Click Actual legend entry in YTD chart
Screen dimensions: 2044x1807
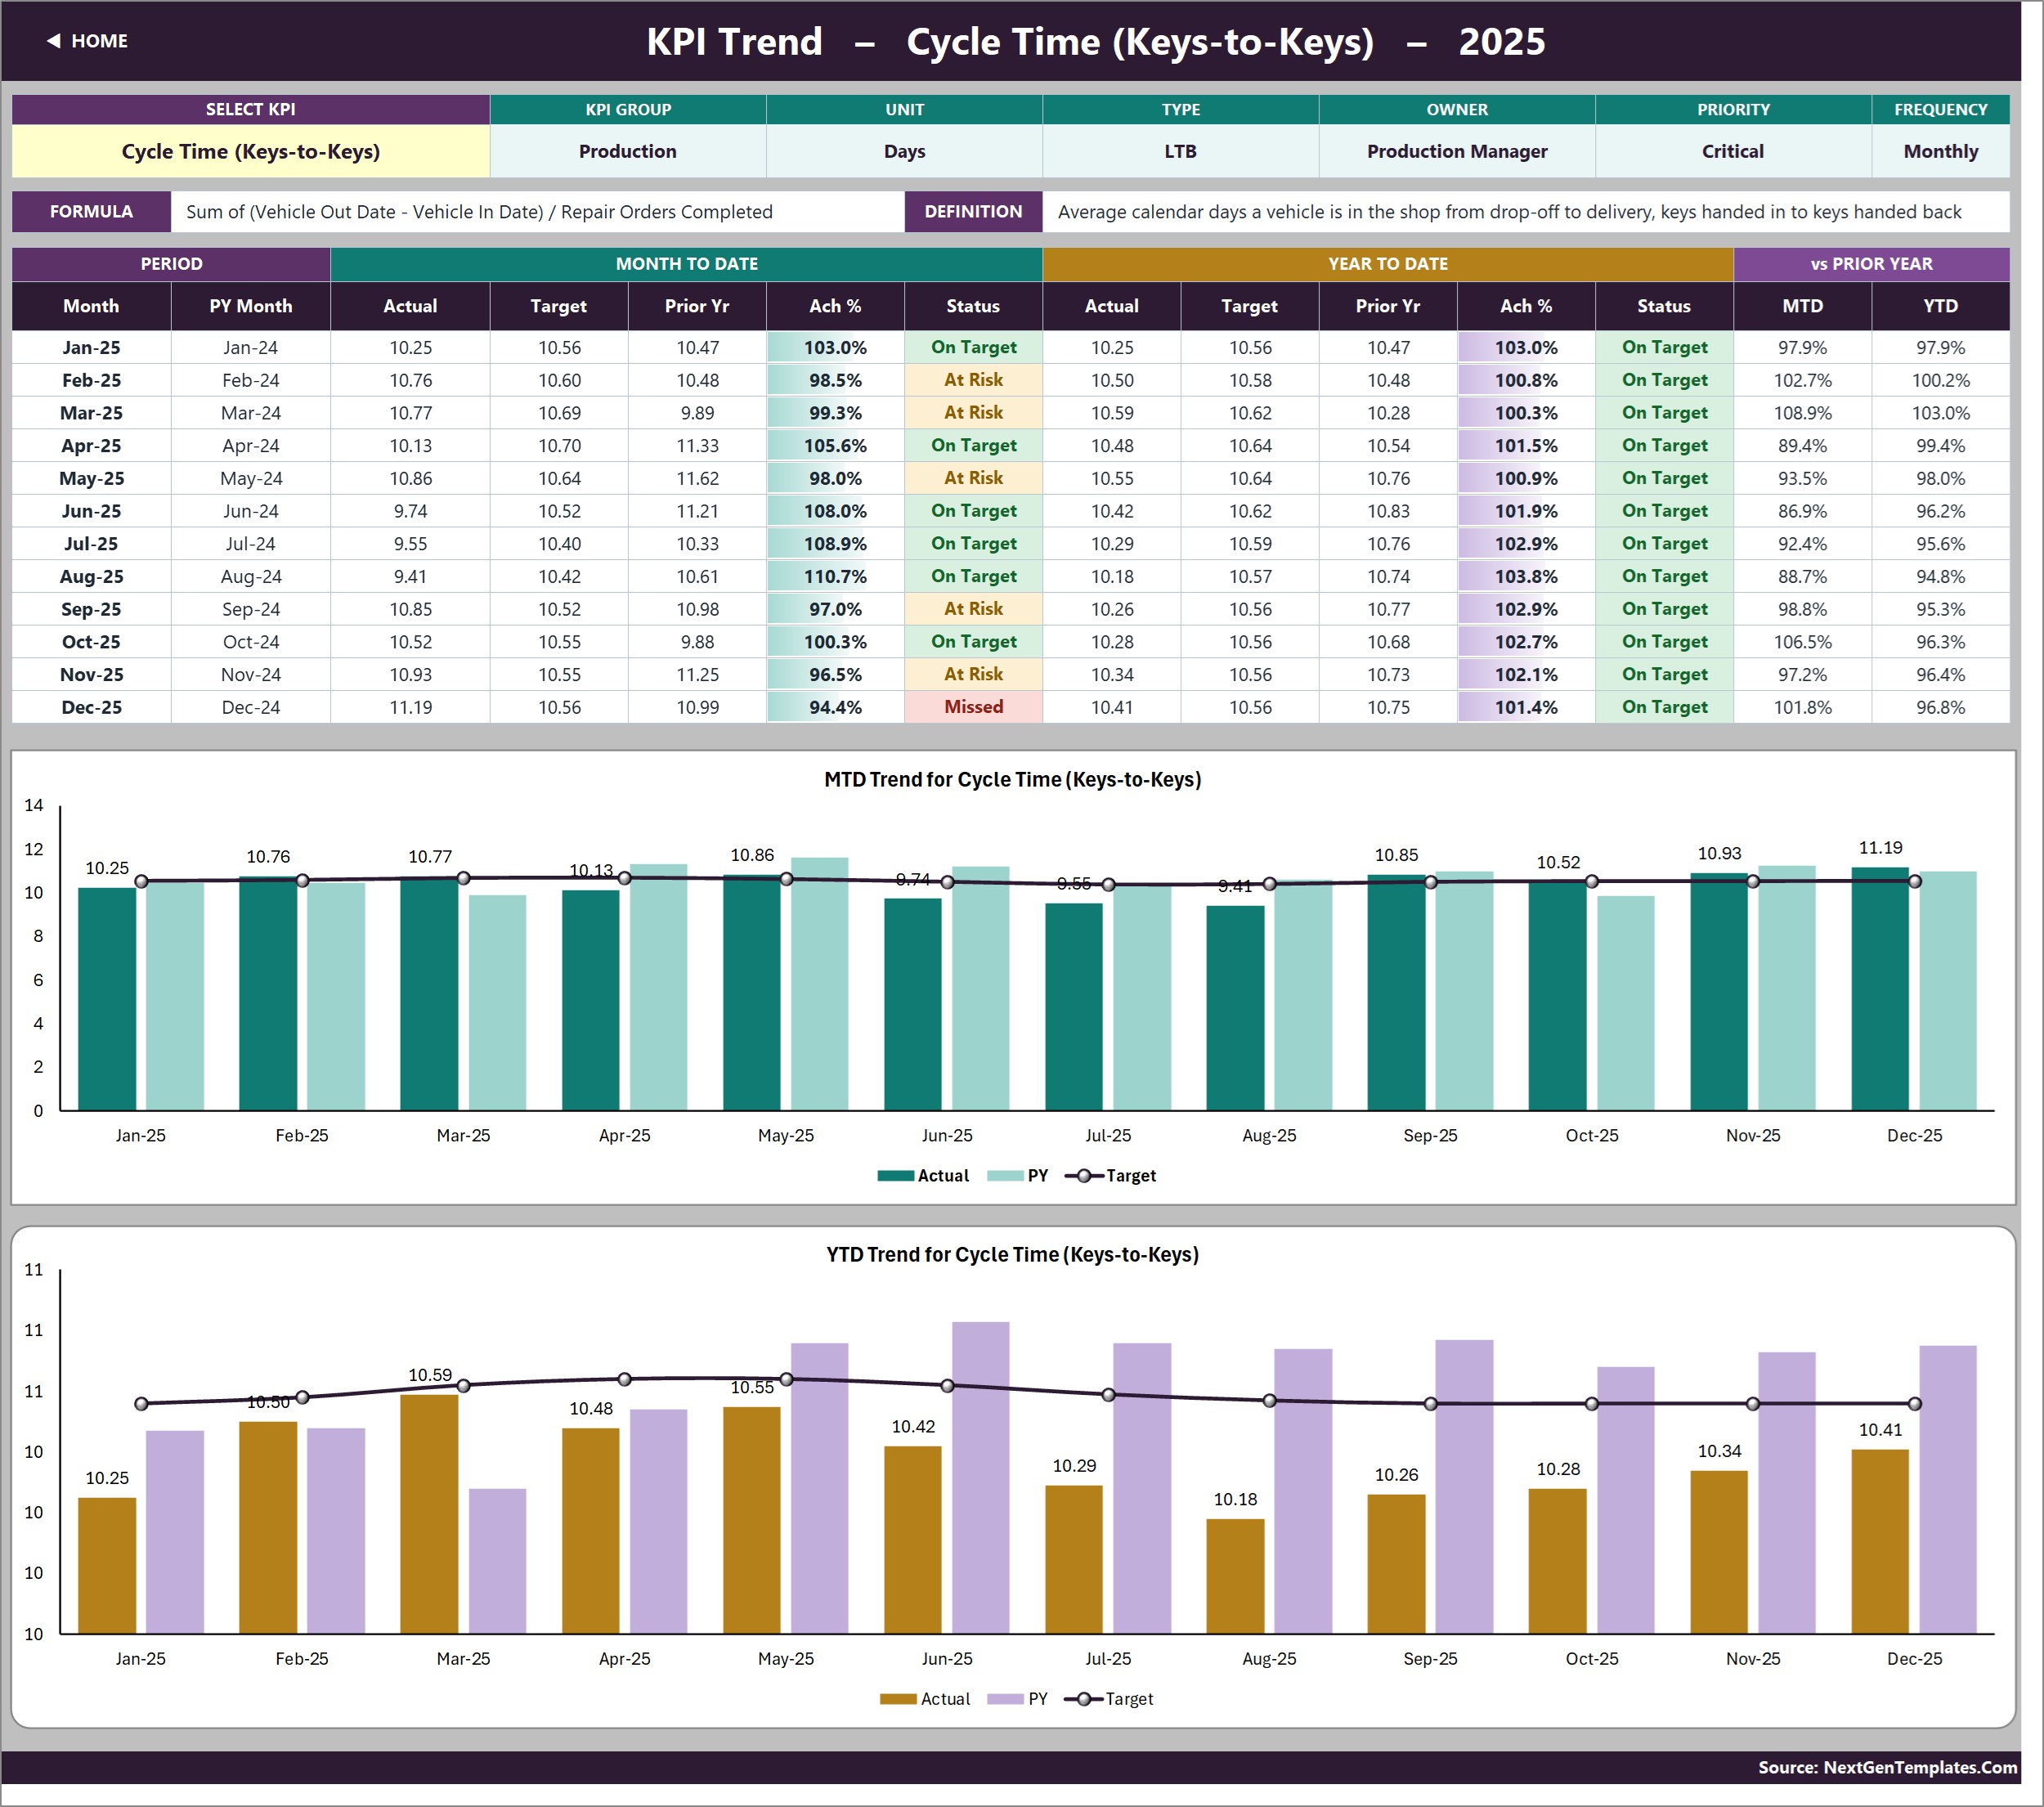coord(925,1699)
